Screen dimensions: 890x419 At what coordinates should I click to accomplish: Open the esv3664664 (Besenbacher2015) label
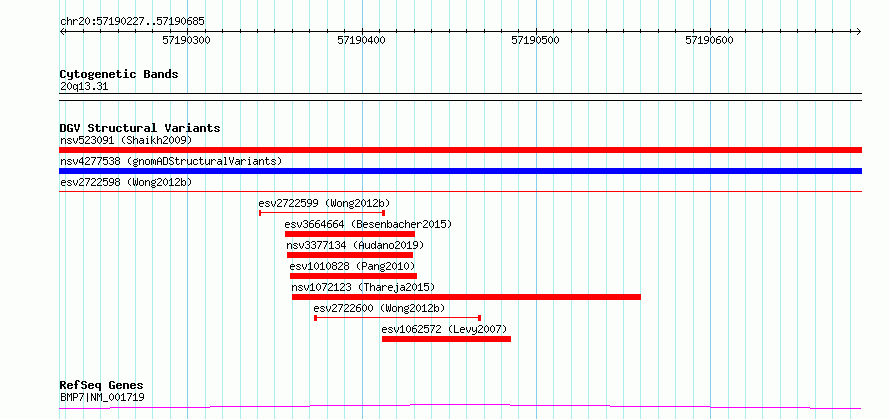(x=368, y=224)
